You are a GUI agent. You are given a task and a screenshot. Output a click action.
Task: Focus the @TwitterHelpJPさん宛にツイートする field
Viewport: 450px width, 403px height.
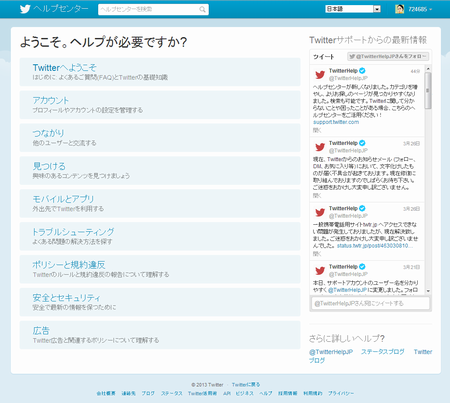(x=370, y=303)
